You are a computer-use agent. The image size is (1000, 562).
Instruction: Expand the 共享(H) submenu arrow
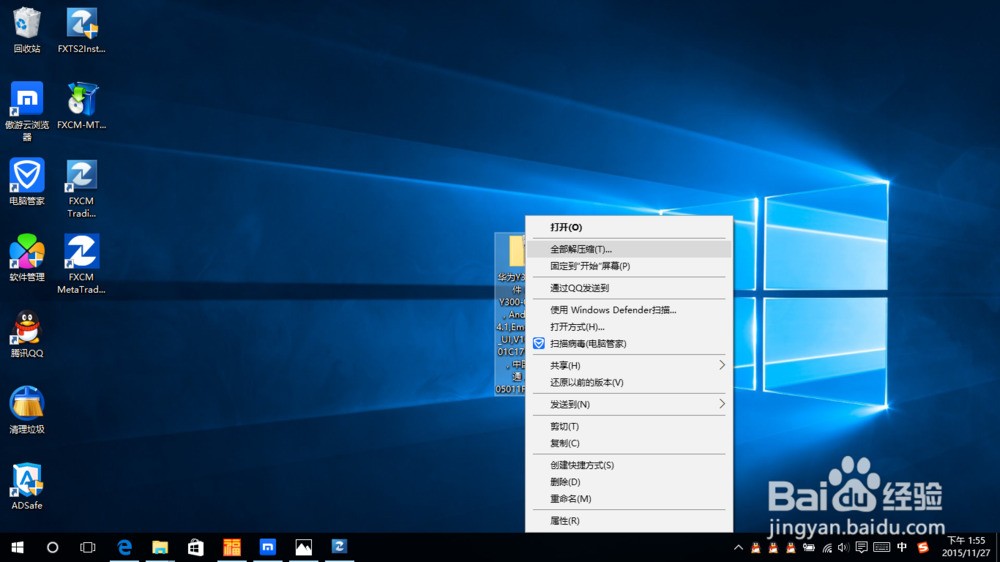(722, 365)
